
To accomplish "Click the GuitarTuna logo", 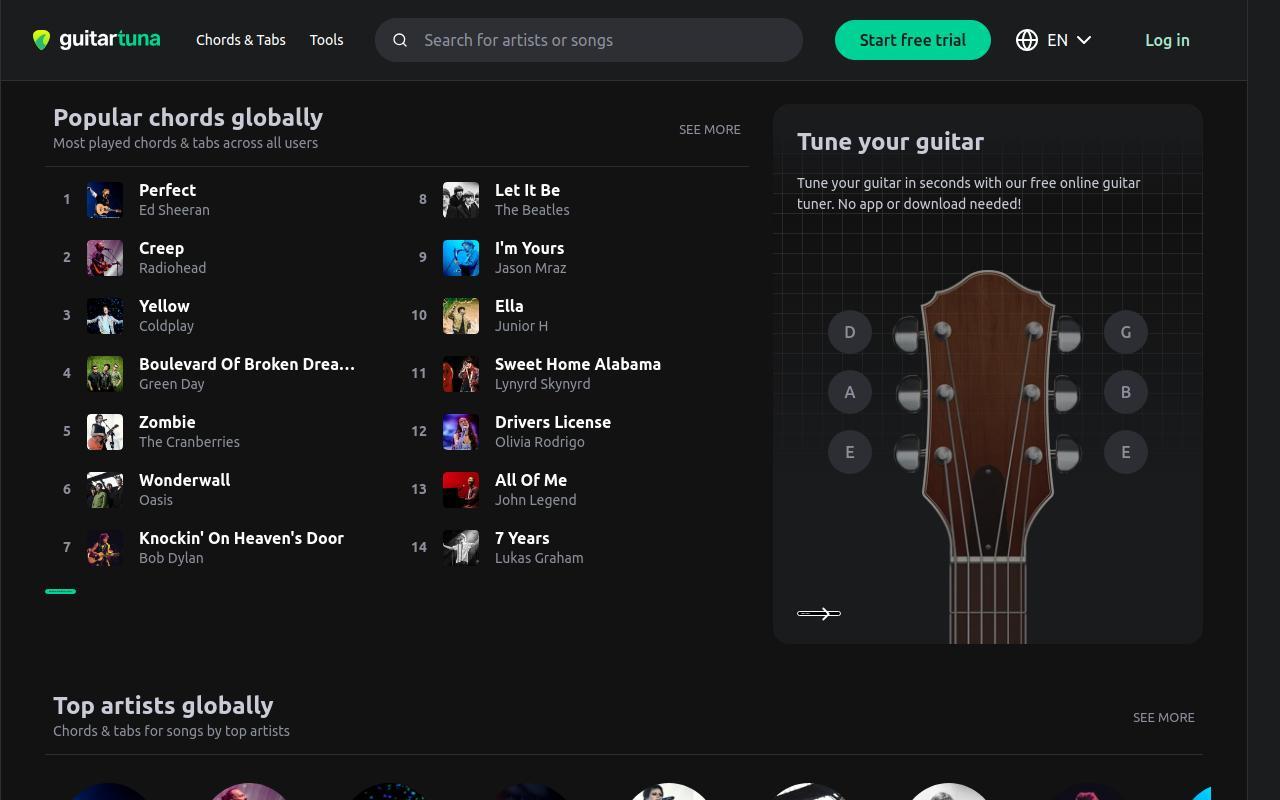I will pos(96,40).
